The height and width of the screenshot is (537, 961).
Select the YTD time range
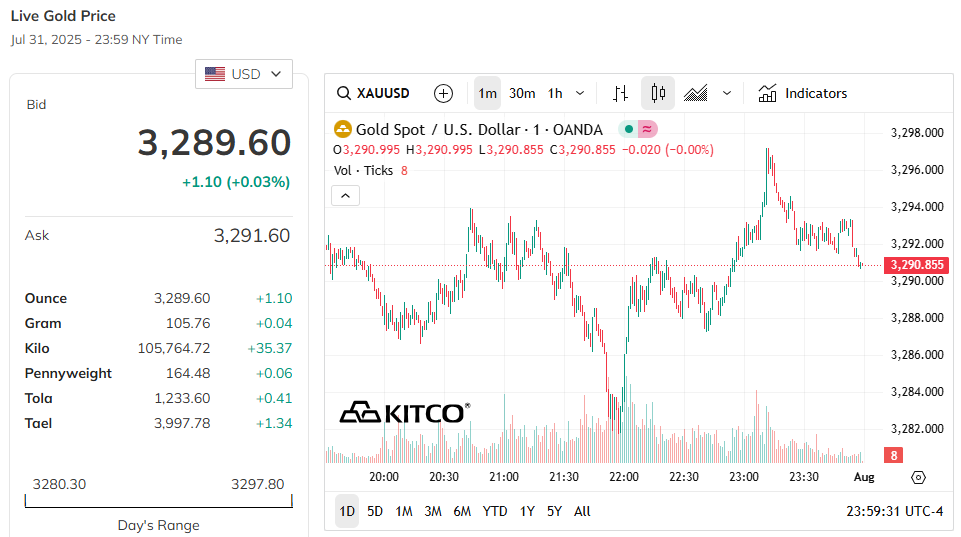(x=495, y=511)
